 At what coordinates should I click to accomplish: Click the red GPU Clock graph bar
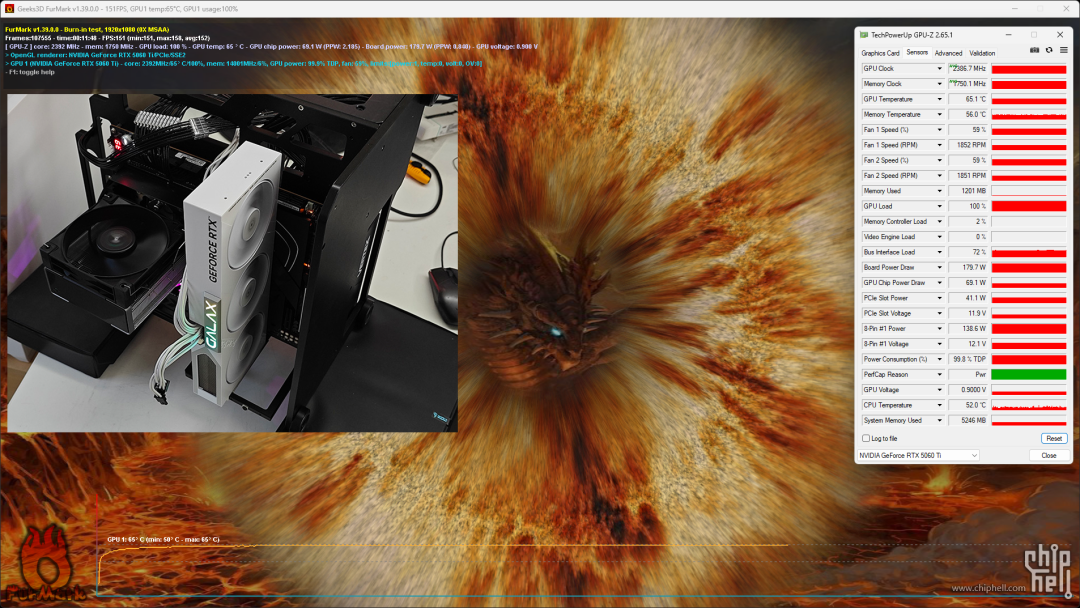[1029, 69]
